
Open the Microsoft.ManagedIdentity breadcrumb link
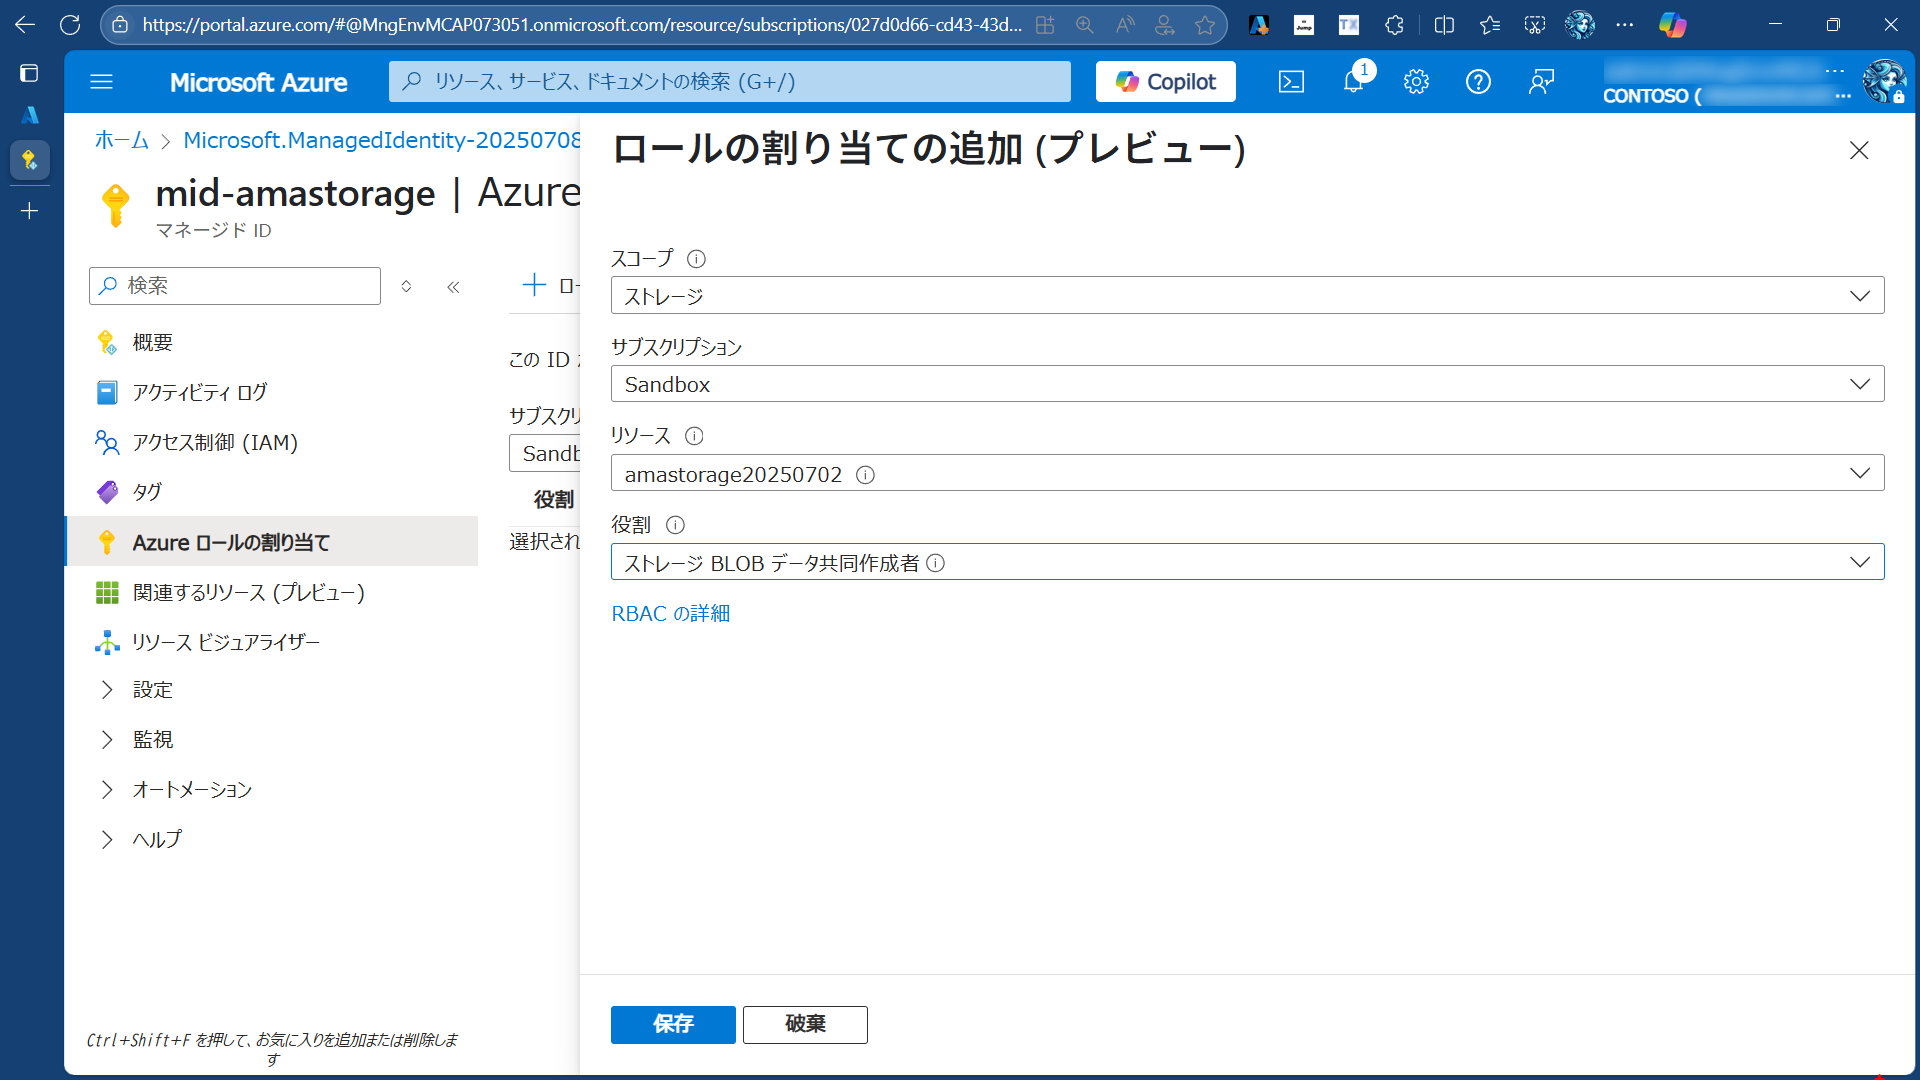[381, 140]
